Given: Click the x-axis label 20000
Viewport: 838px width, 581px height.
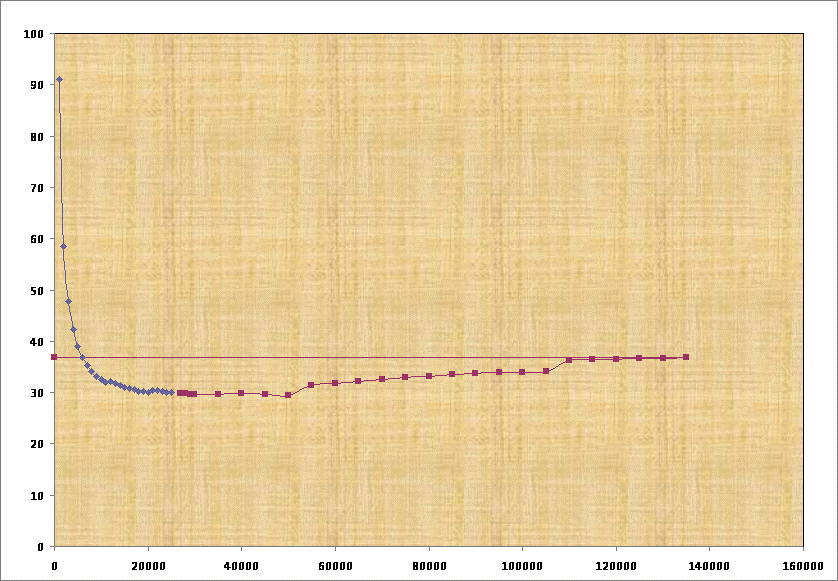Looking at the screenshot, I should click(148, 566).
